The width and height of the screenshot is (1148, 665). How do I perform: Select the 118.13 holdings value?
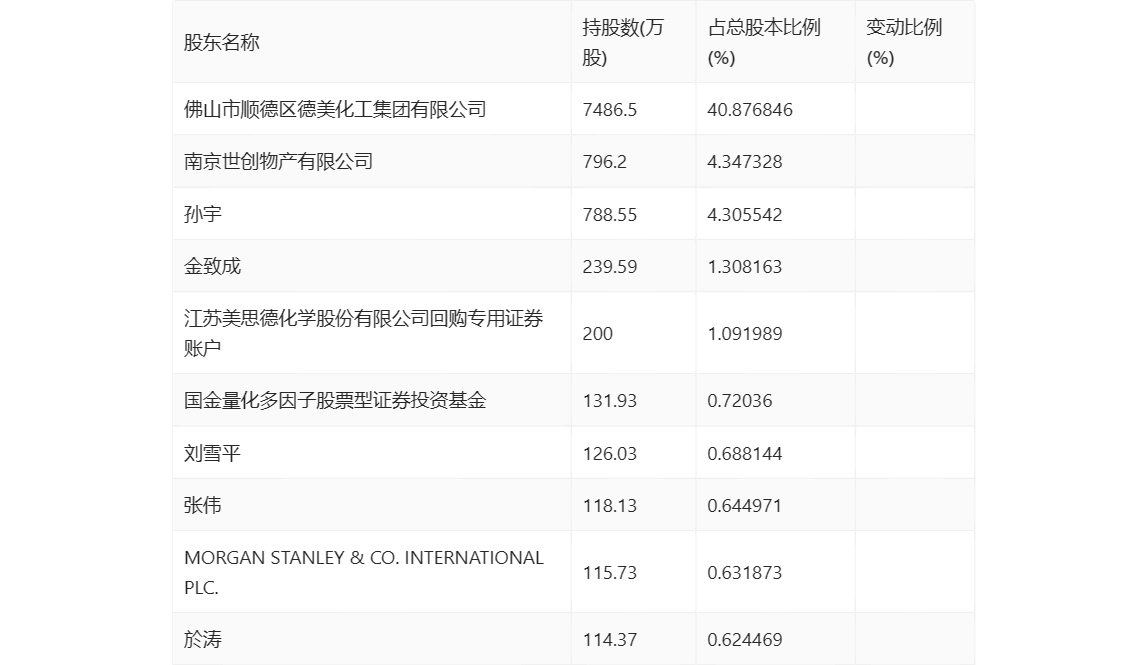[609, 505]
